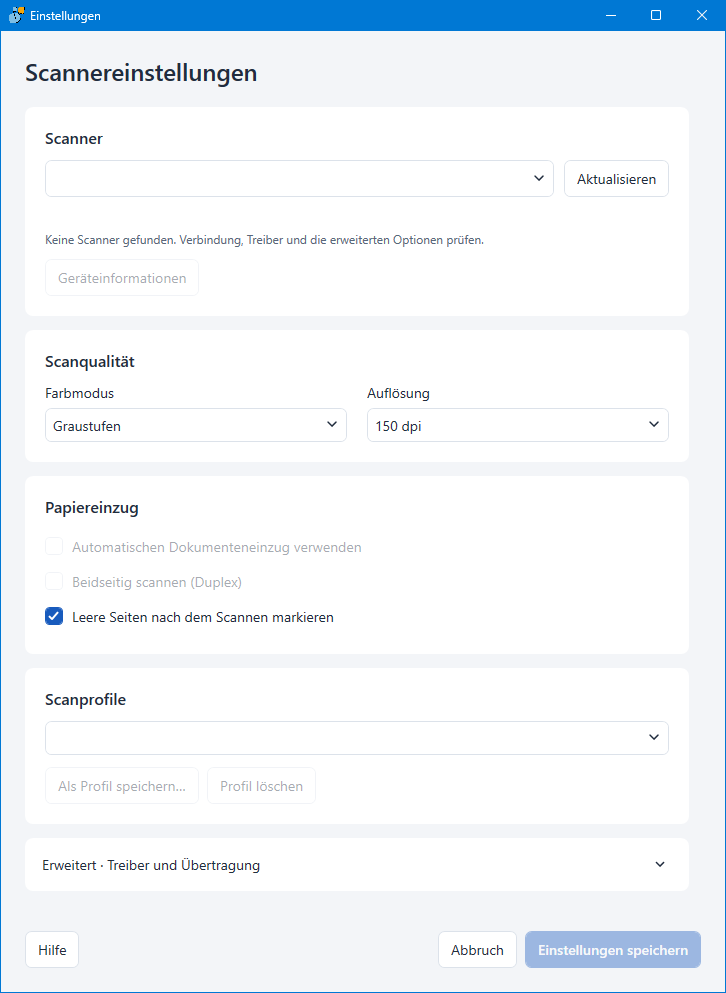Click the Profil löschen button
Screen dimensions: 726x993
(261, 786)
